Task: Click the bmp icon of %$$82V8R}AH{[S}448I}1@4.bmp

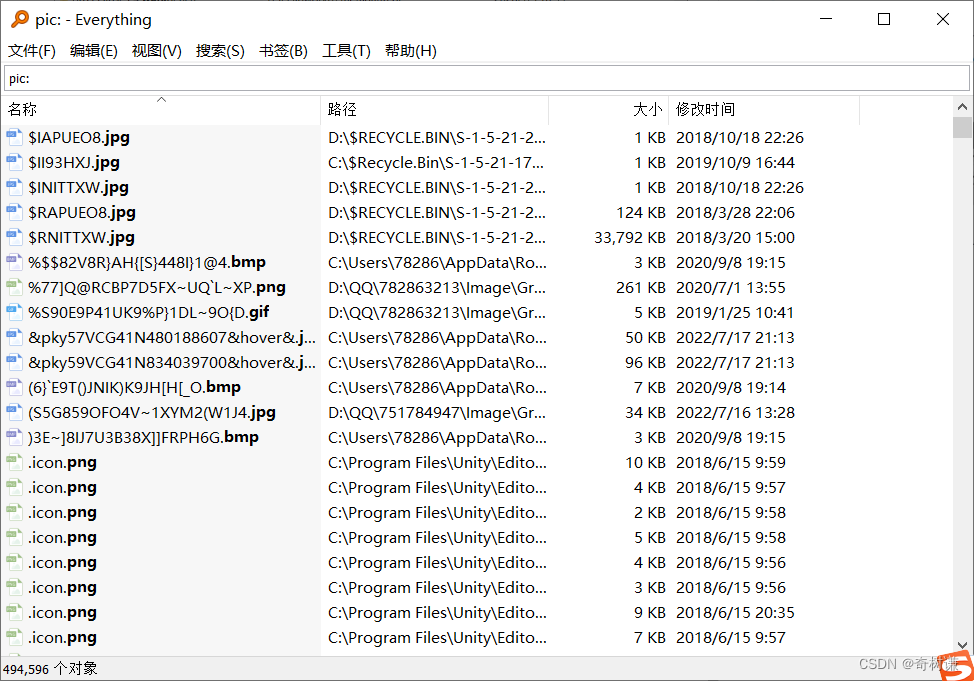Action: tap(14, 262)
